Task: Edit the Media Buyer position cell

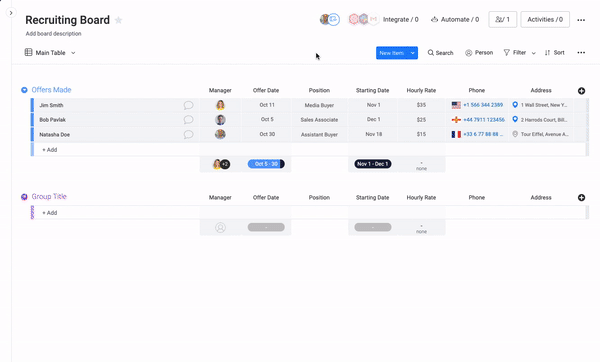Action: coord(319,105)
